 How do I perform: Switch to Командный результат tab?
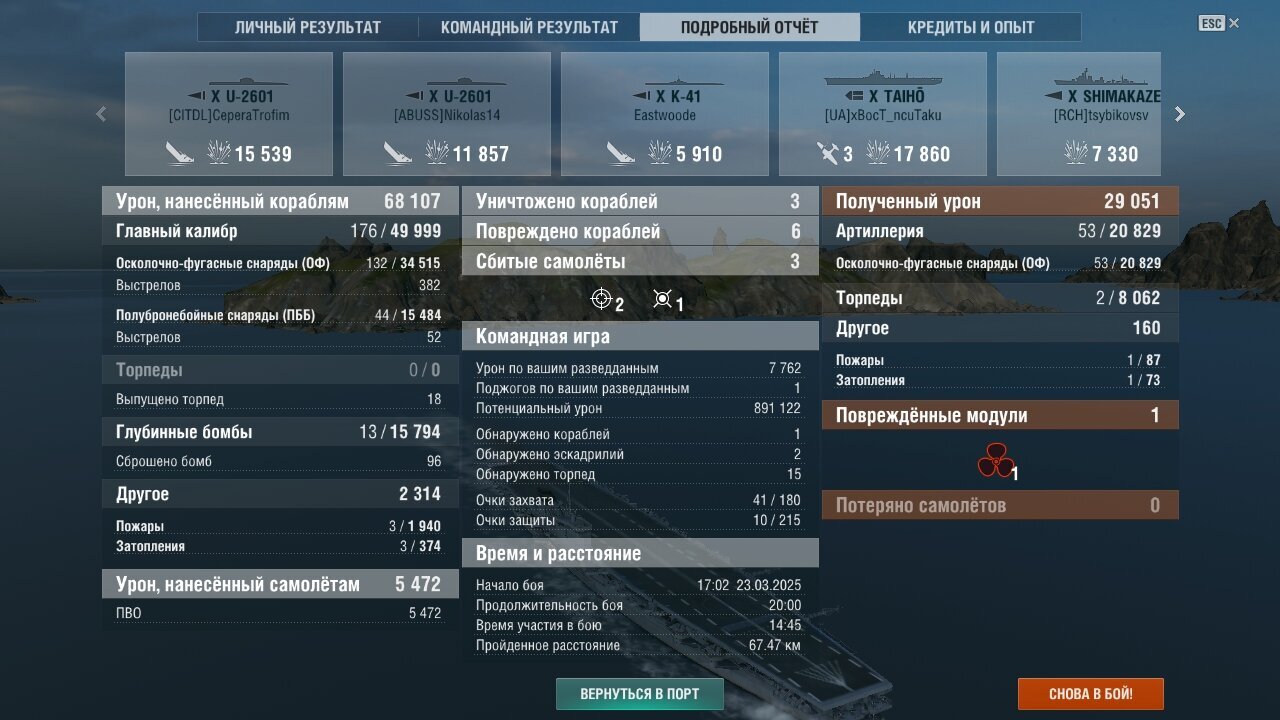[x=529, y=27]
